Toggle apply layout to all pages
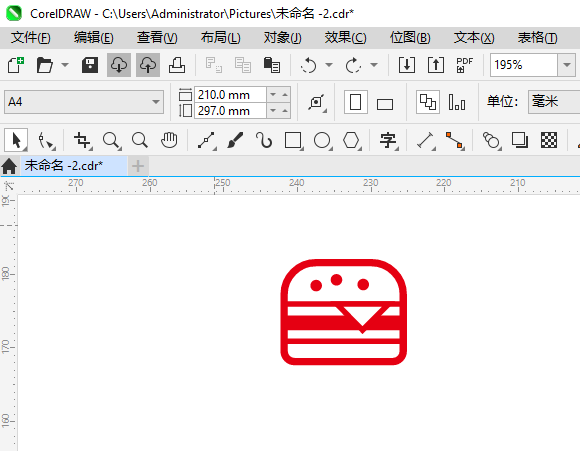The height and width of the screenshot is (451, 580). 428,102
